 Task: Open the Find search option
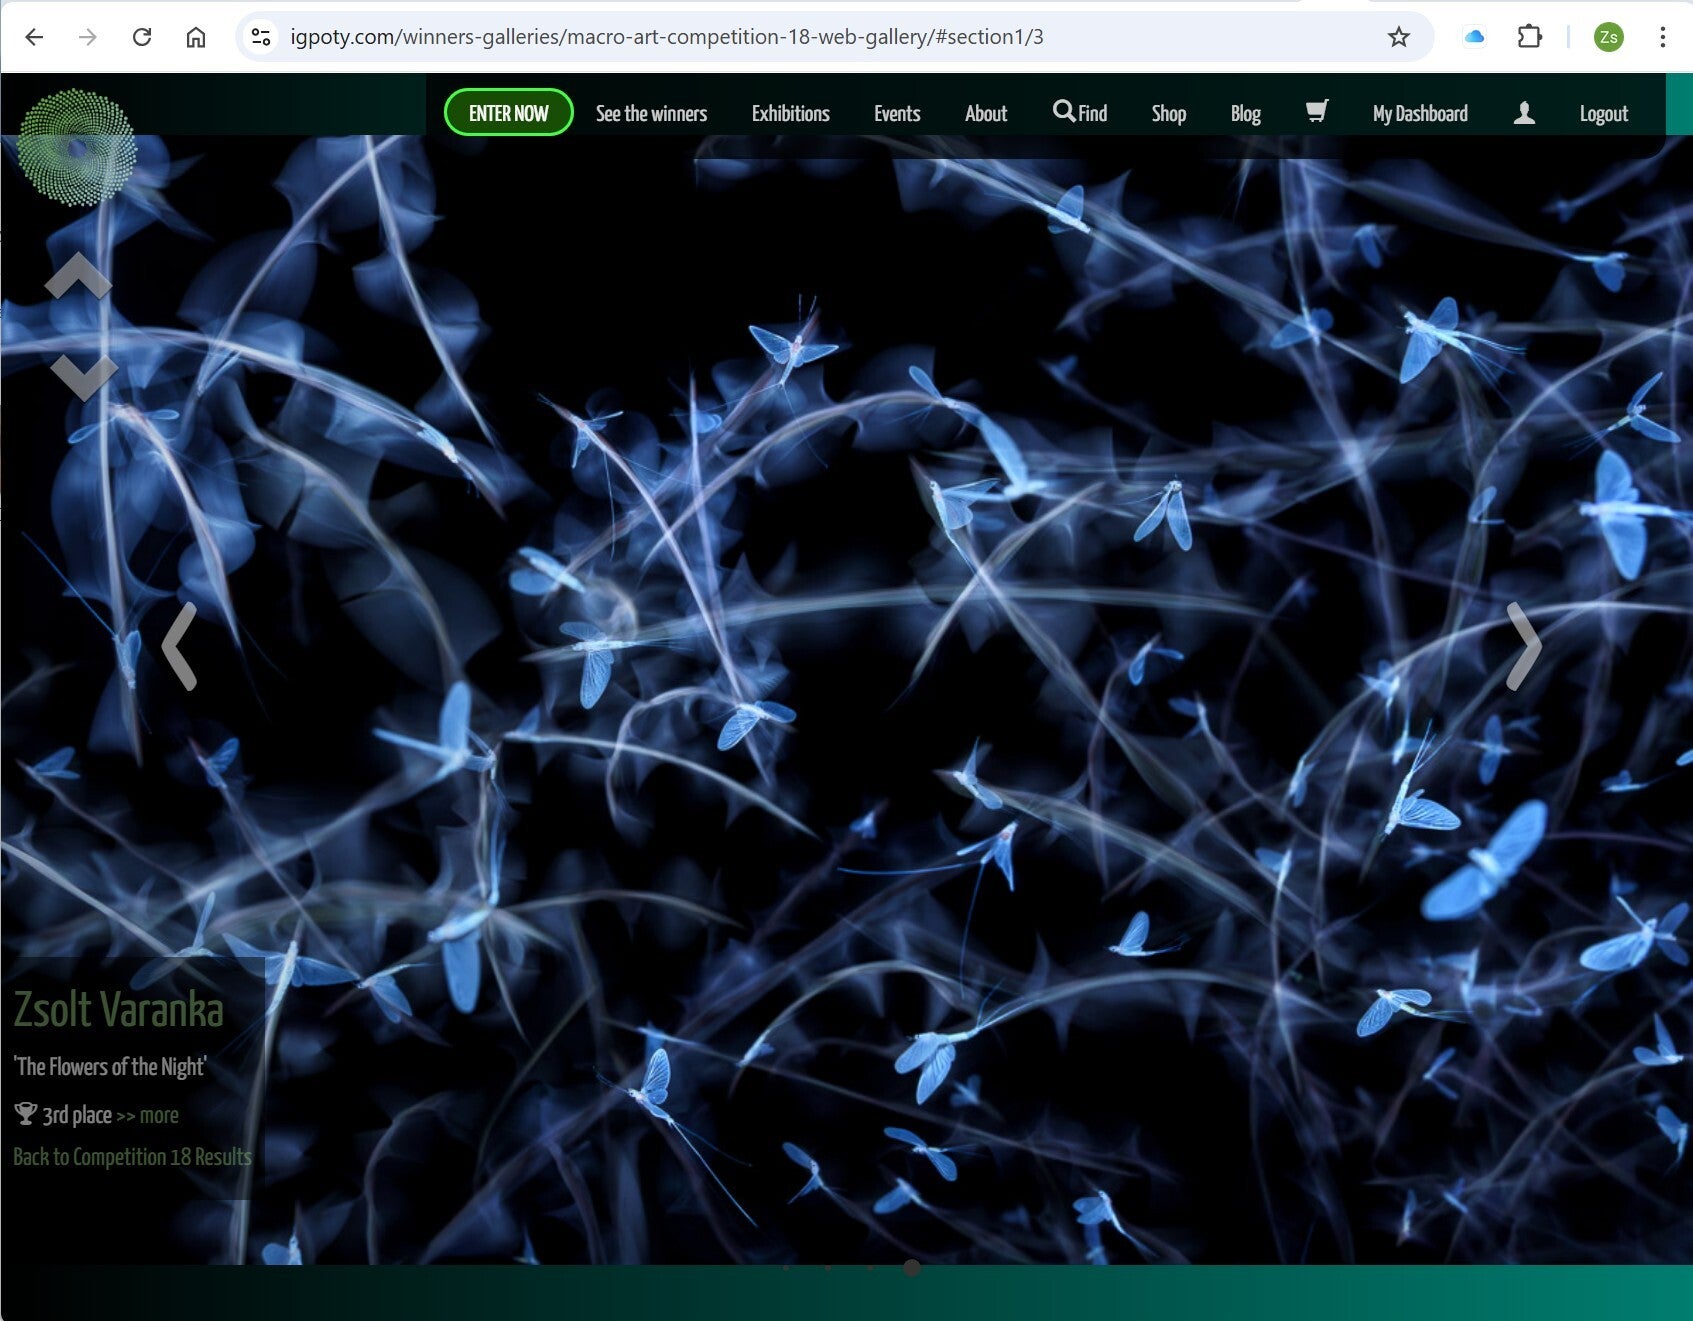pyautogui.click(x=1080, y=113)
